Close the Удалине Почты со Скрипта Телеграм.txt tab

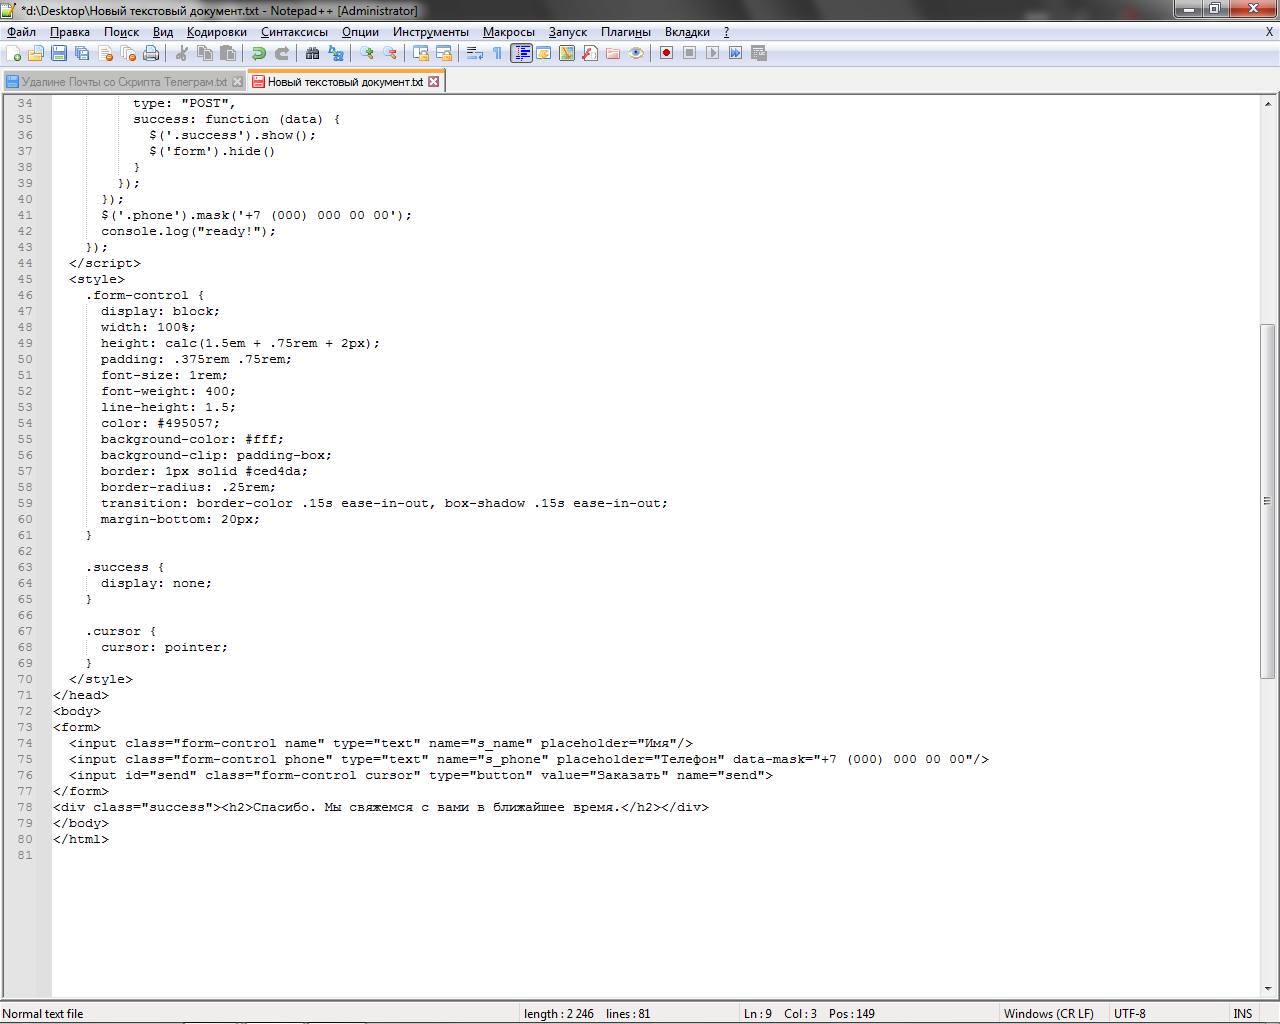[237, 82]
